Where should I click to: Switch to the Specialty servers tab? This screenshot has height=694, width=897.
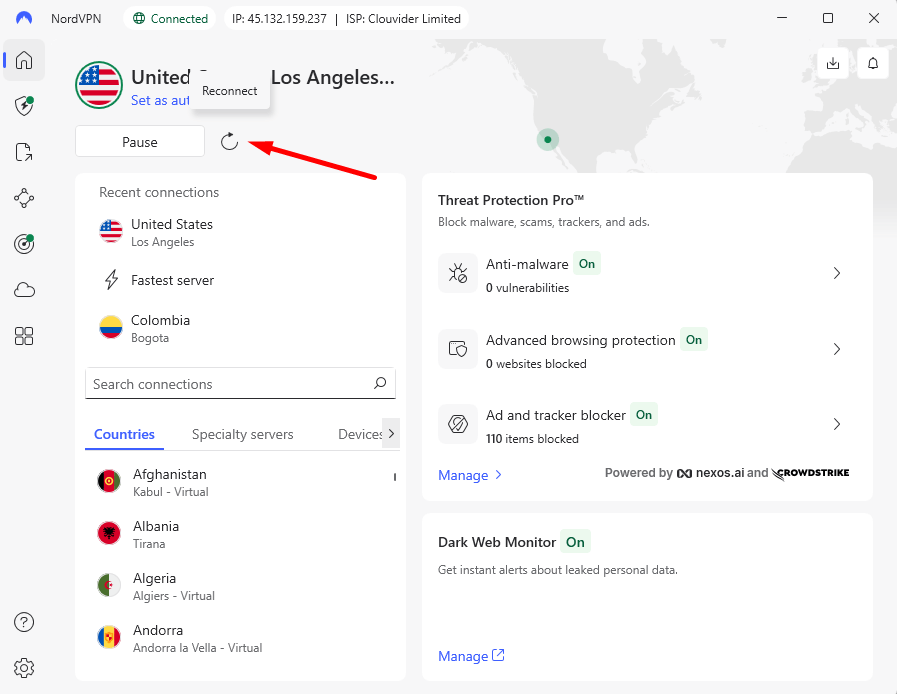pos(242,434)
